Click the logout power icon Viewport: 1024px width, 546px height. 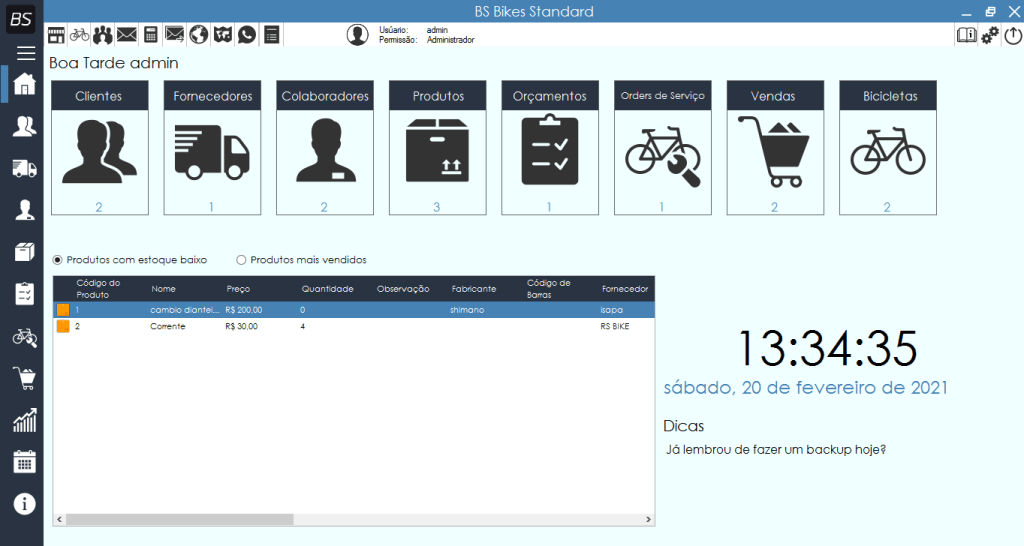coord(1013,35)
